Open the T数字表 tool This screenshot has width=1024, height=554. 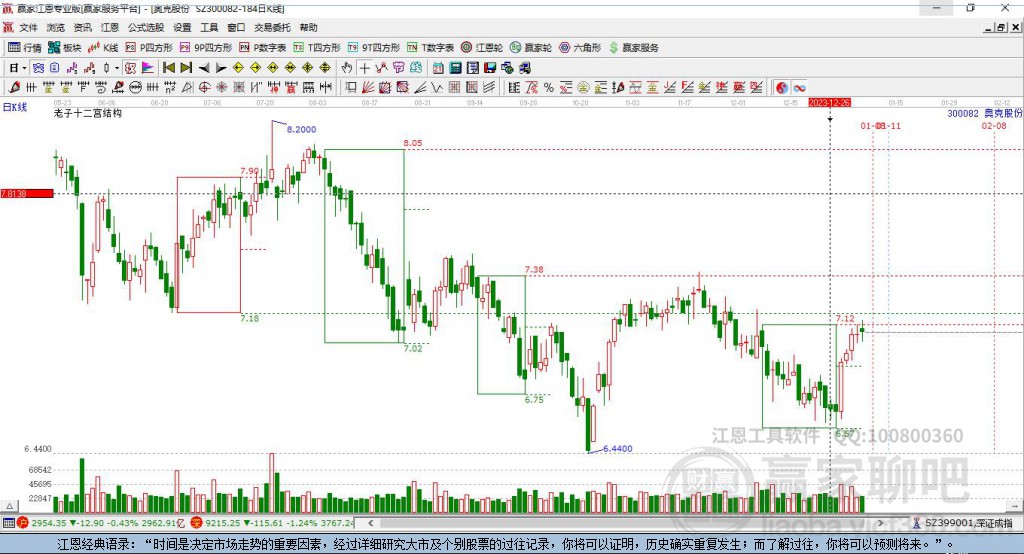(430, 48)
